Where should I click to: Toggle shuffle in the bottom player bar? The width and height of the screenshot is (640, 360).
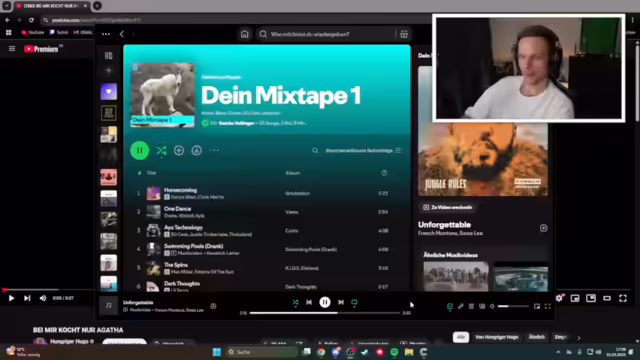point(295,302)
